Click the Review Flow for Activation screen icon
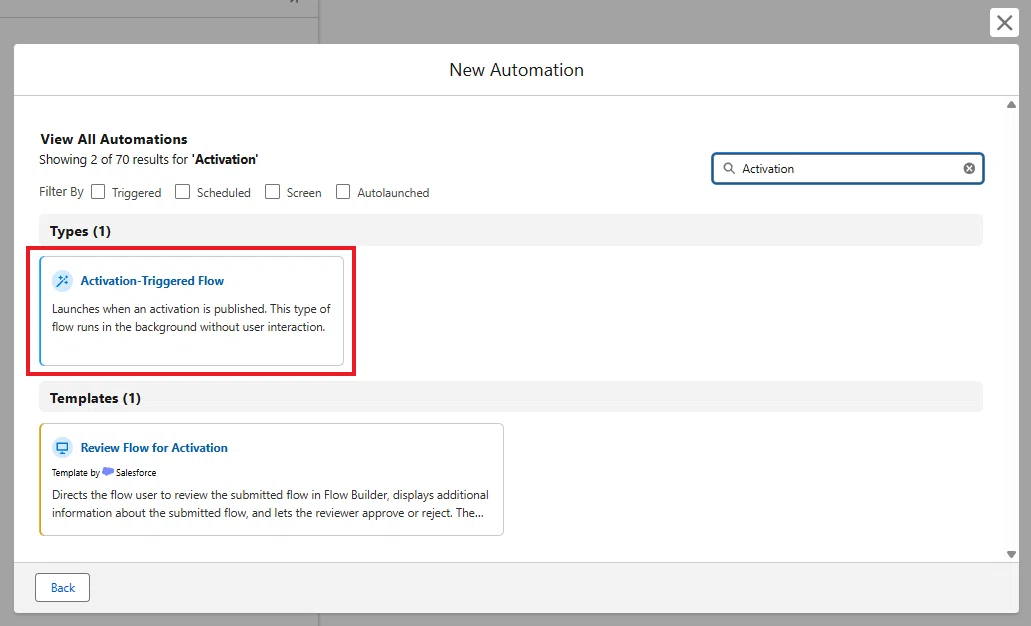The height and width of the screenshot is (626, 1031). [62, 448]
